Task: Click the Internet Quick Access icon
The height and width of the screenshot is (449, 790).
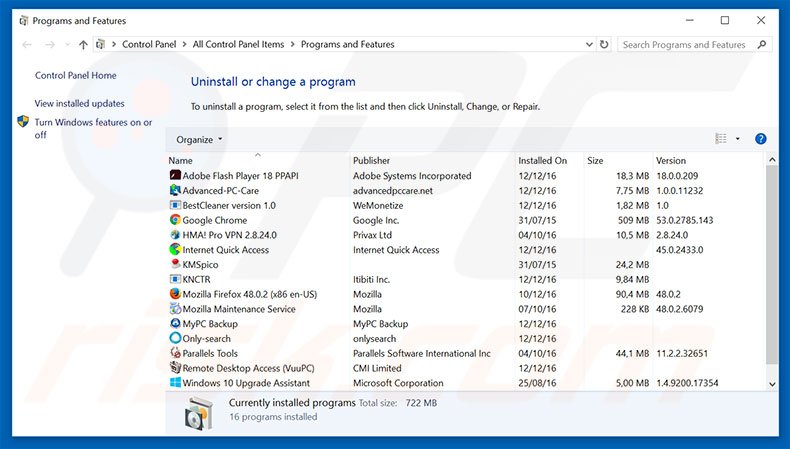Action: (175, 249)
